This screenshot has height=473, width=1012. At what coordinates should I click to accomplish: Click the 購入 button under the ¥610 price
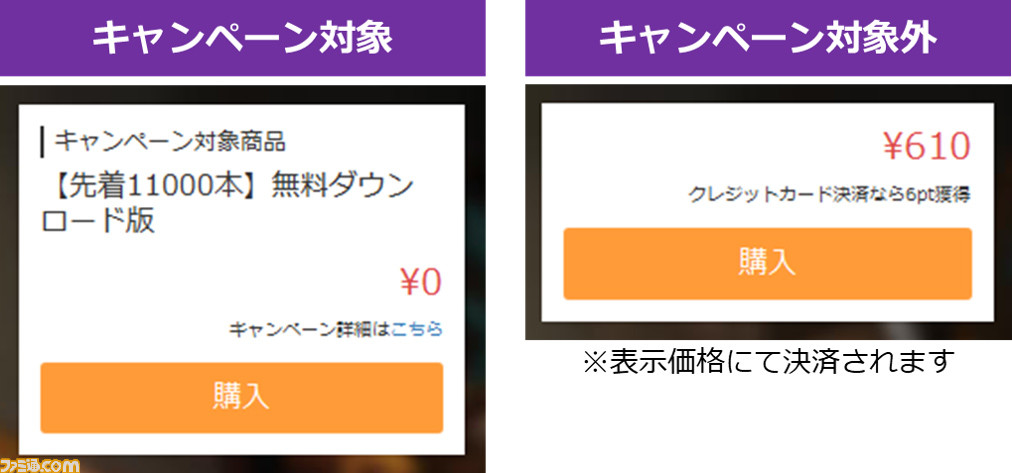(x=767, y=263)
